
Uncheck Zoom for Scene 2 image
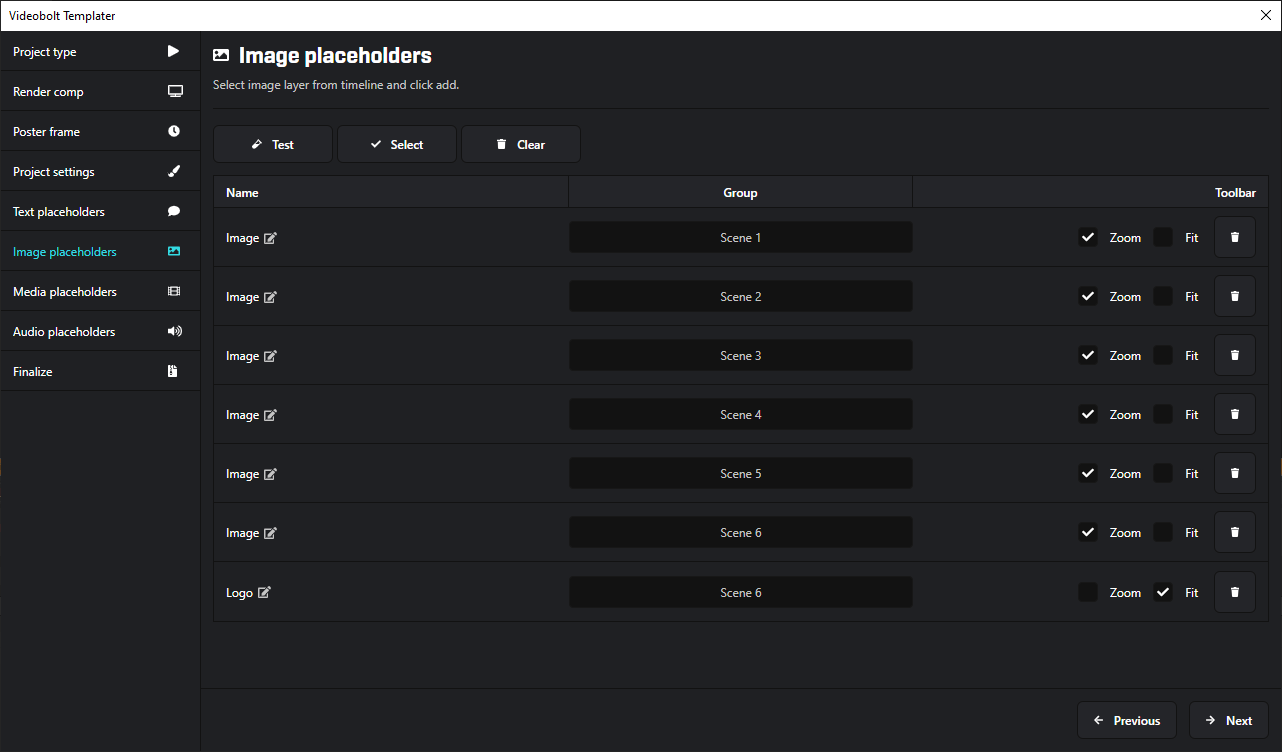1088,297
